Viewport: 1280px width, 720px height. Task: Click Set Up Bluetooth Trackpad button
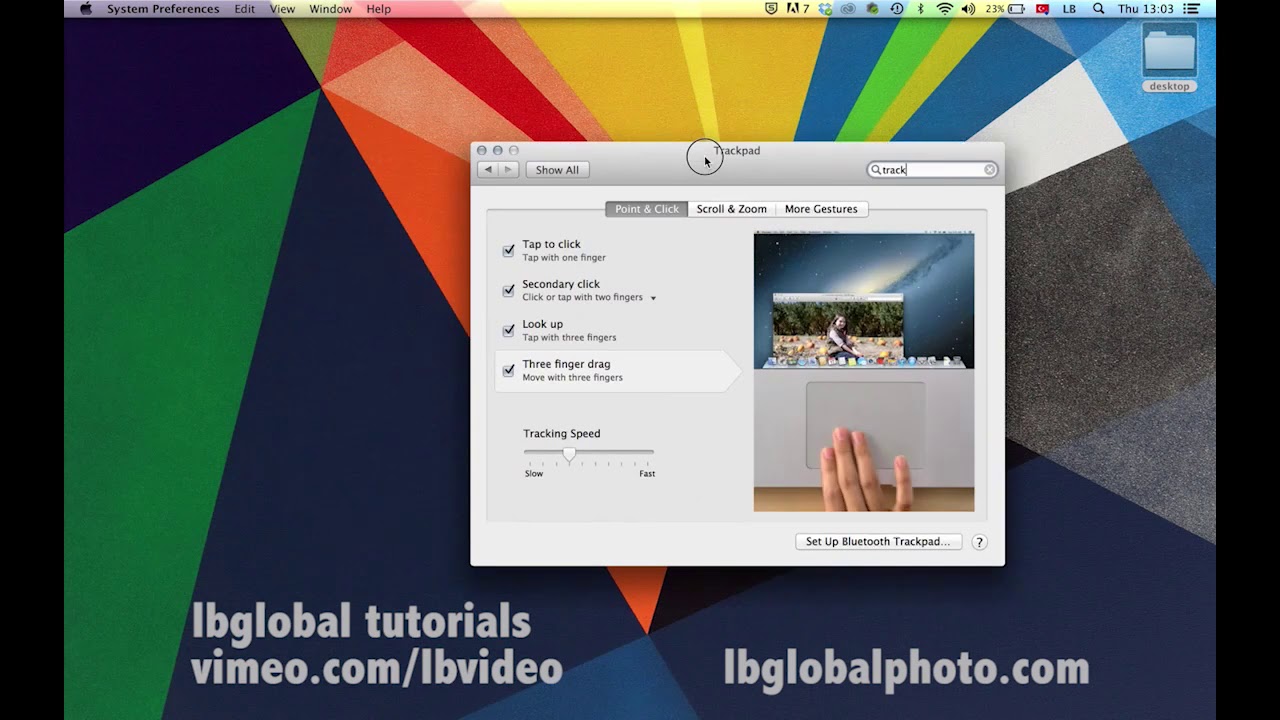point(878,542)
